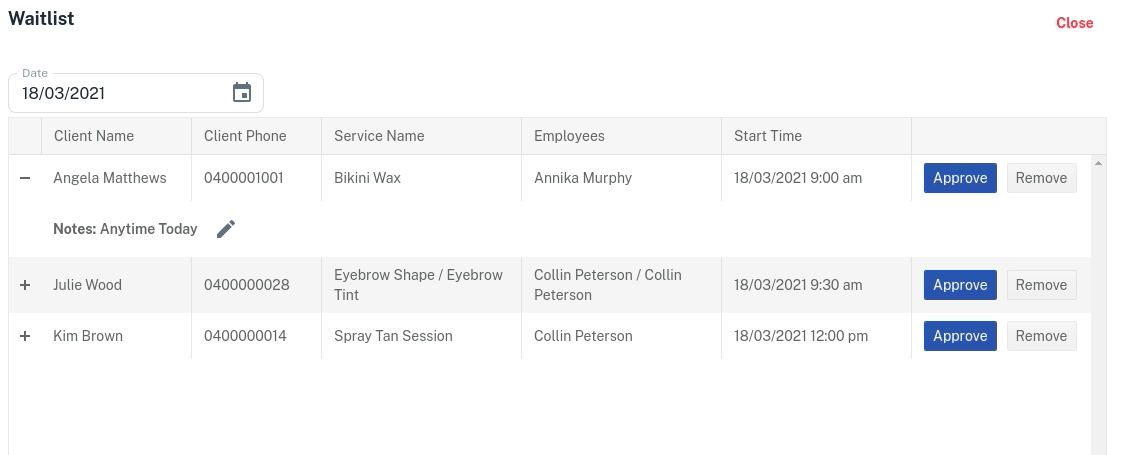Collapse Angela Matthews row details
The height and width of the screenshot is (455, 1121).
(x=25, y=178)
